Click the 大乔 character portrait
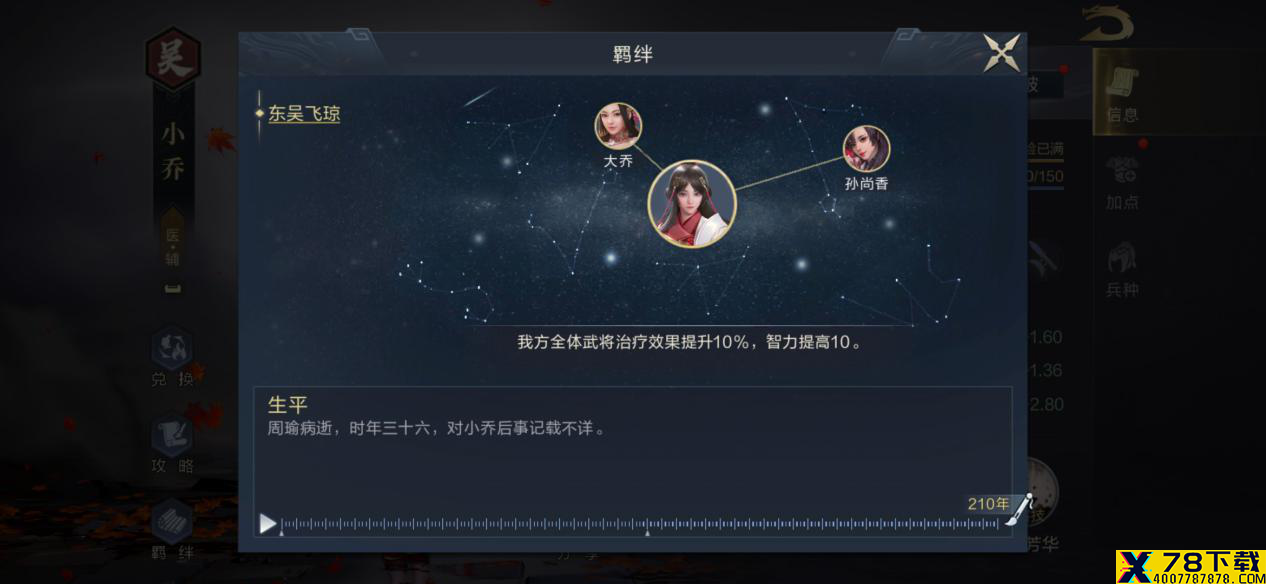The width and height of the screenshot is (1266, 584). coord(618,126)
